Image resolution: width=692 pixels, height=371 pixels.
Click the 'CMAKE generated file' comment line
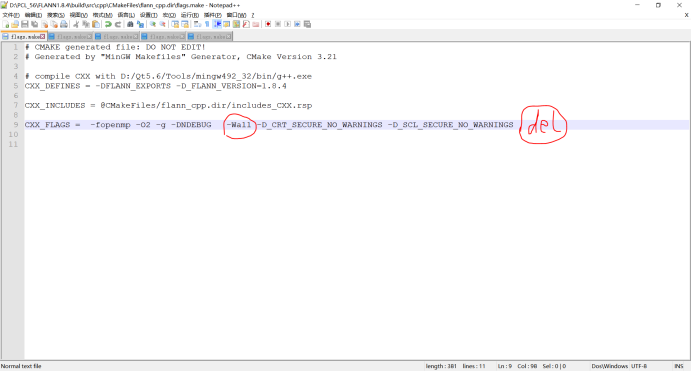(x=115, y=47)
